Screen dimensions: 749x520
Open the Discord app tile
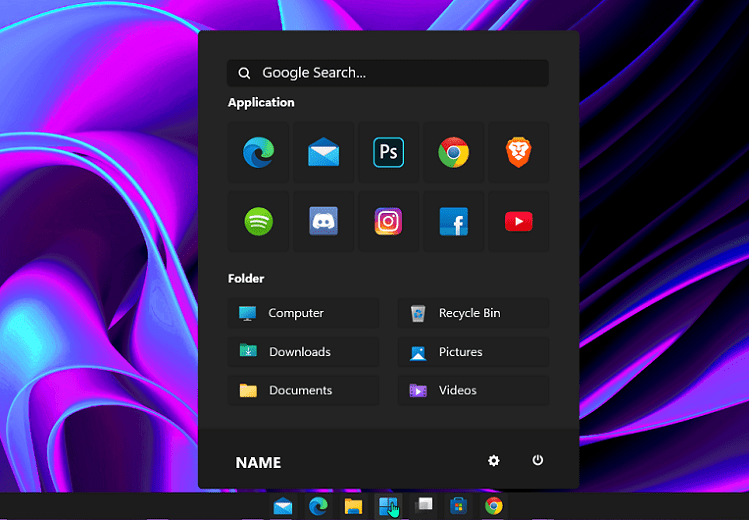point(323,221)
